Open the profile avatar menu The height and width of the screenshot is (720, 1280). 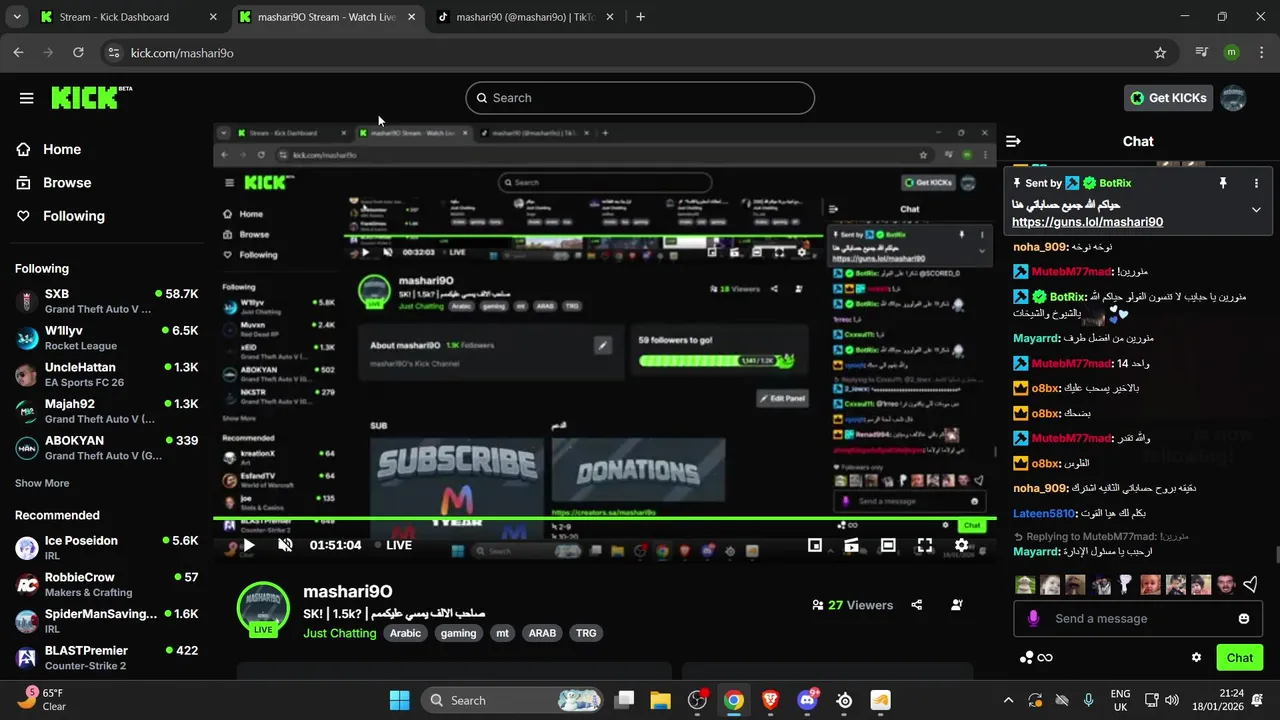coord(1234,98)
